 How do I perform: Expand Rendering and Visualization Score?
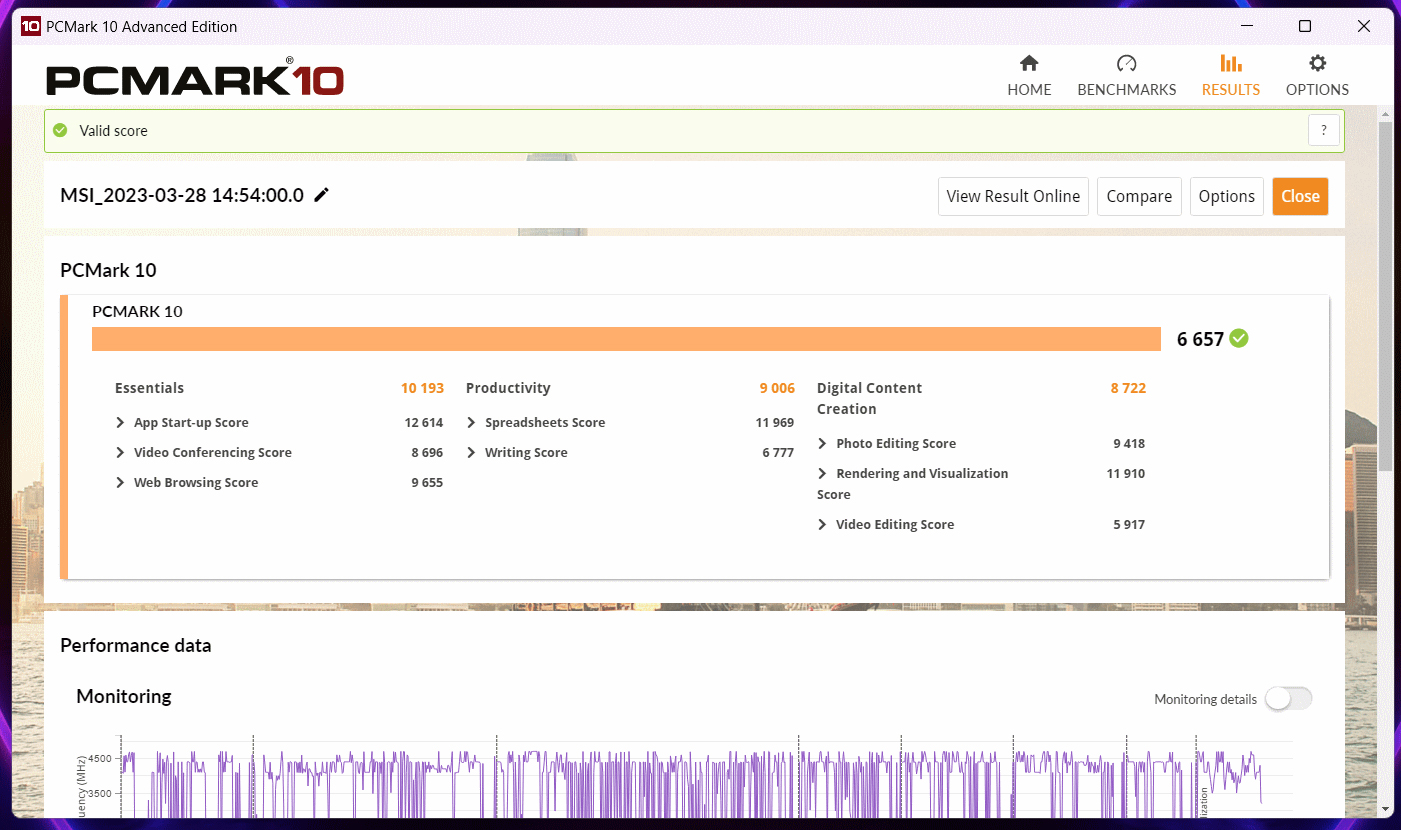point(823,474)
